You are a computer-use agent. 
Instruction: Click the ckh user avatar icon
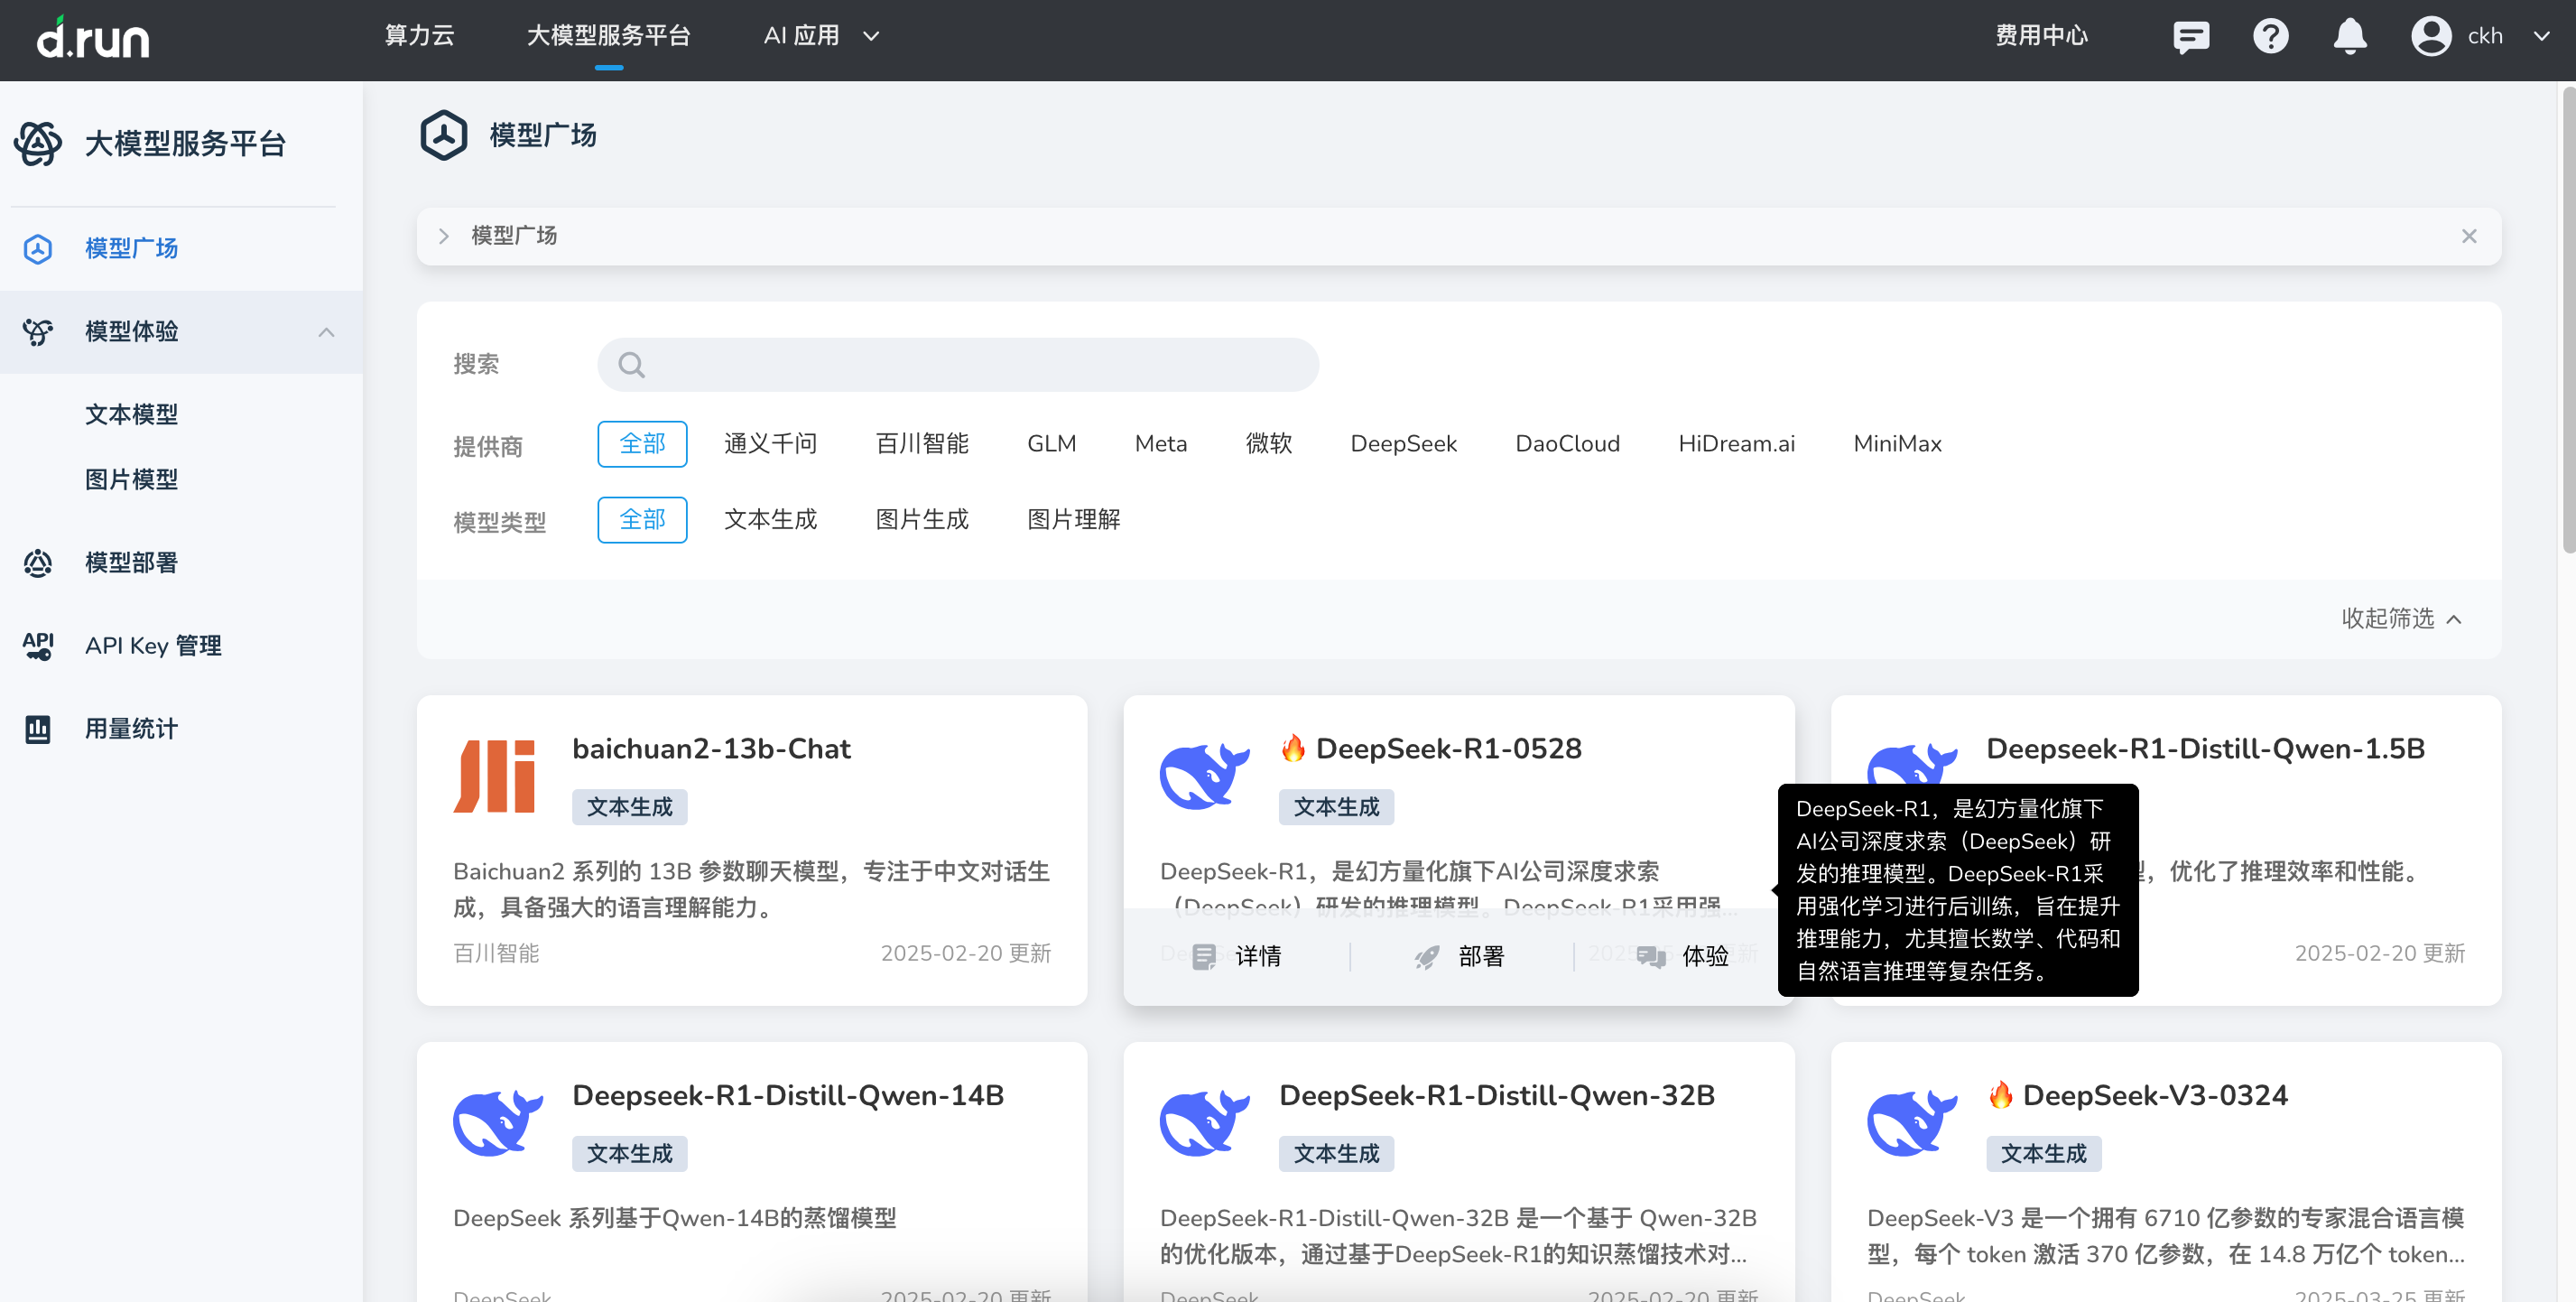pos(2430,37)
